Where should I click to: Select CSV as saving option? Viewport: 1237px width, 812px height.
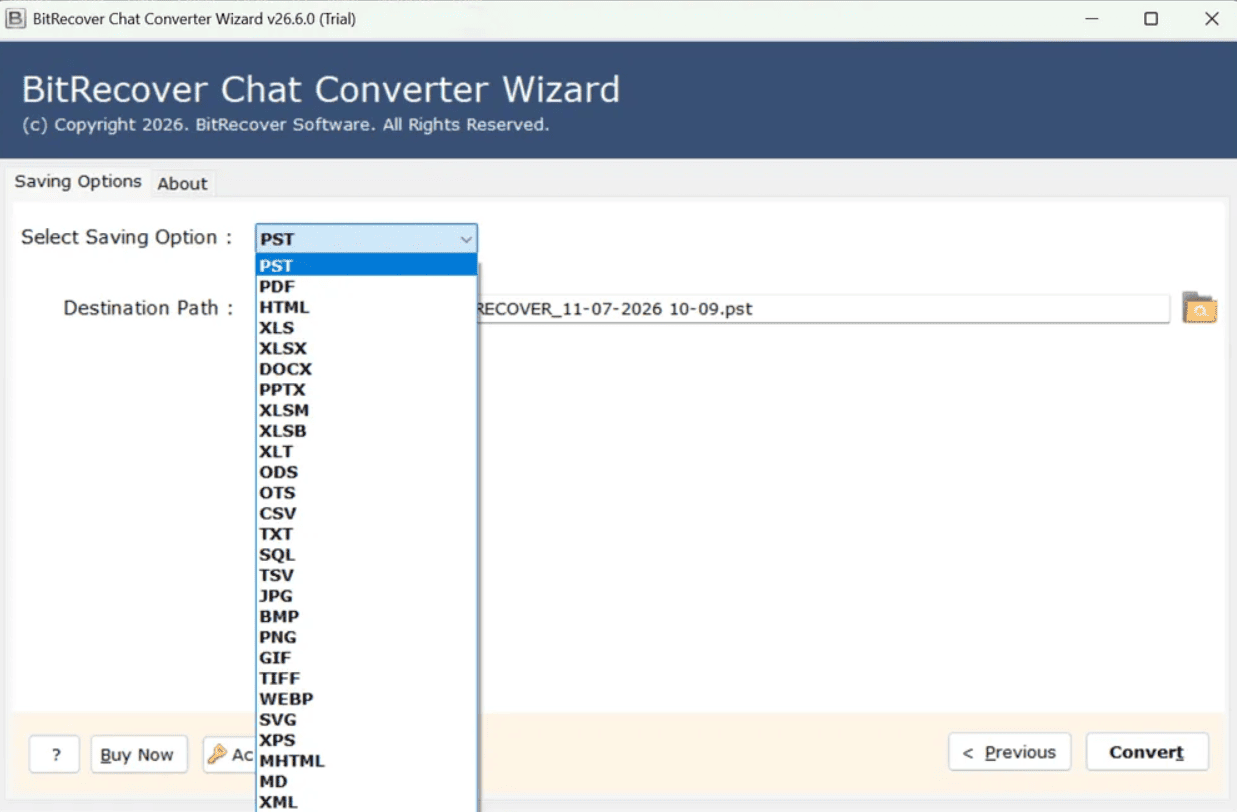click(366, 513)
